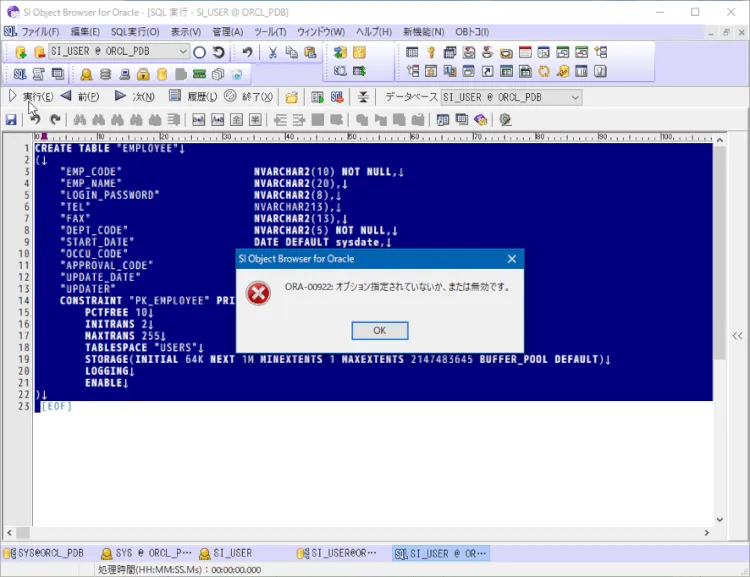This screenshot has width=750, height=577.
Task: Click the question mark help icon
Action: tap(600, 71)
